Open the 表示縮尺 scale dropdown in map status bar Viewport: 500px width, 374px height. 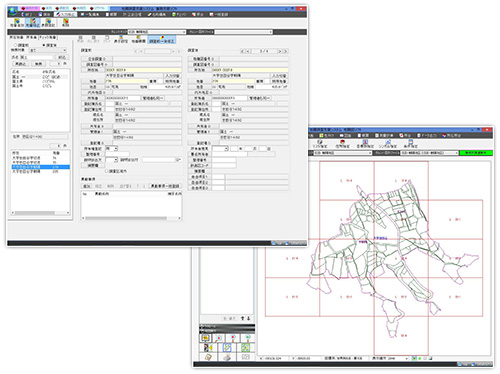pos(398,358)
